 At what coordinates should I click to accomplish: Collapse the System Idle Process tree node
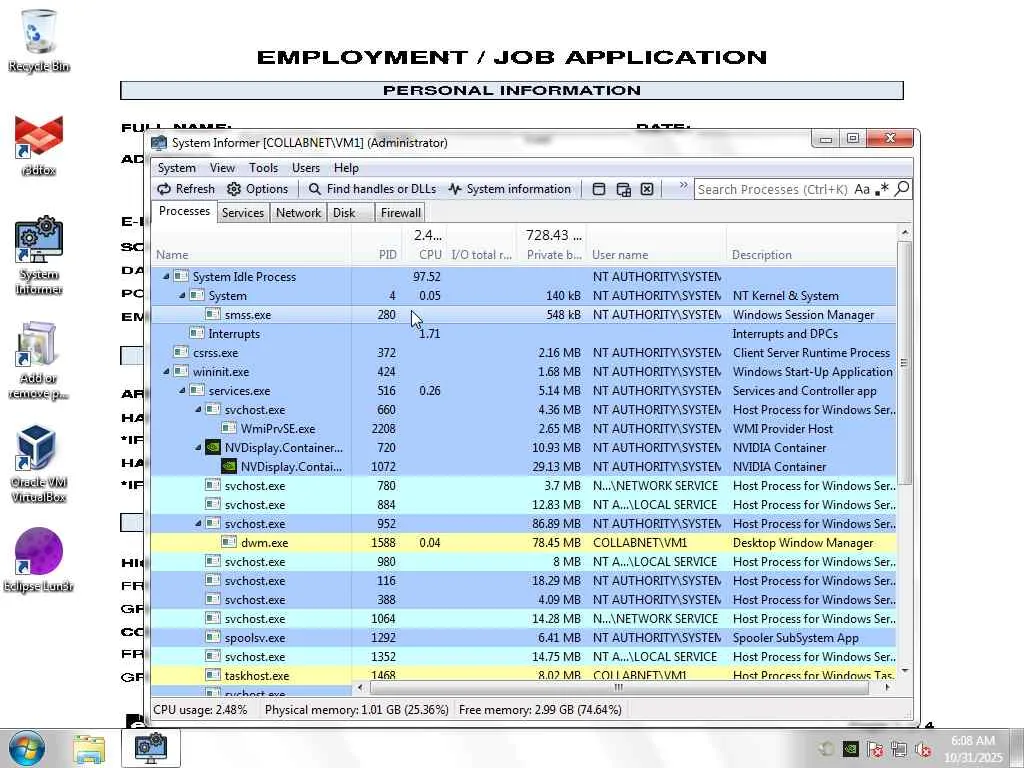(166, 277)
